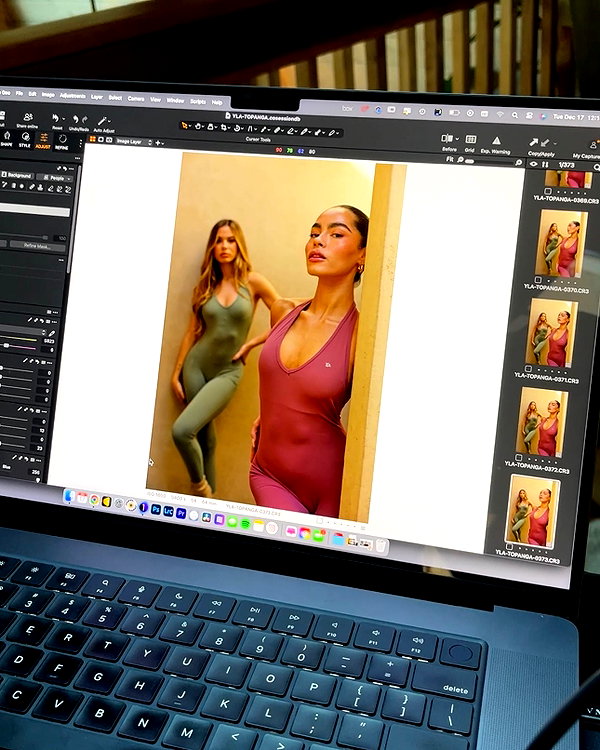Toggle browser eye visibility icon
The height and width of the screenshot is (750, 600).
tap(533, 164)
